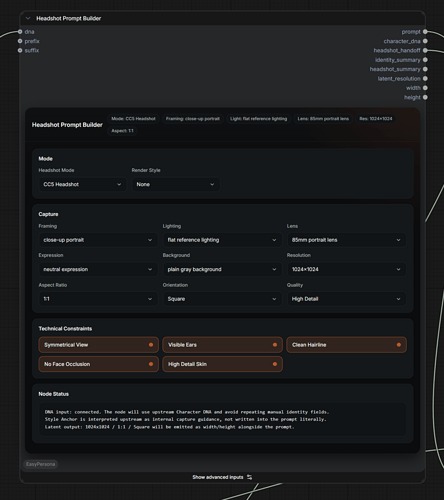Open the Background dropdown
This screenshot has width=444, height=500.
pyautogui.click(x=222, y=269)
